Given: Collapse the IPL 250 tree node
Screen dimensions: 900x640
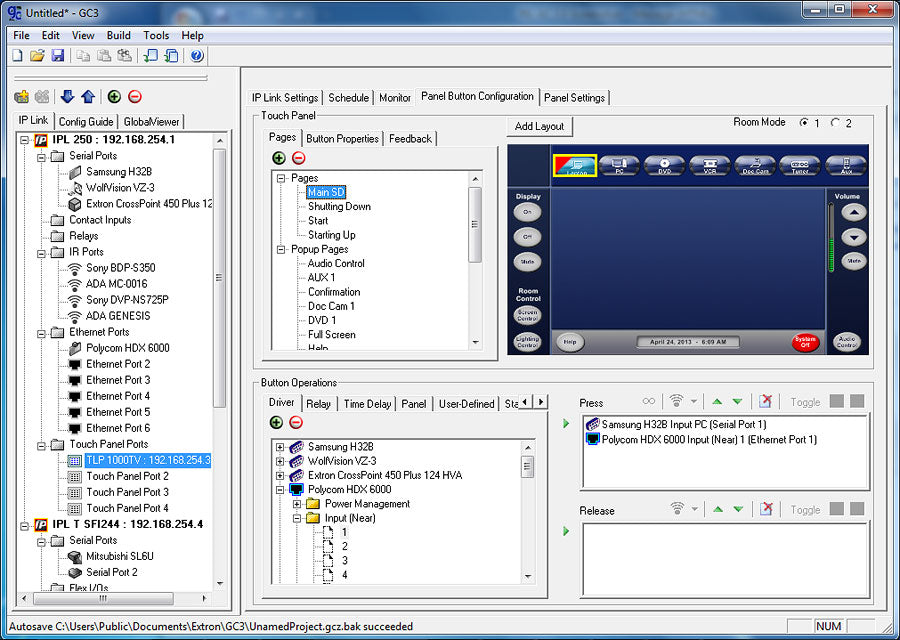Looking at the screenshot, I should click(x=25, y=140).
